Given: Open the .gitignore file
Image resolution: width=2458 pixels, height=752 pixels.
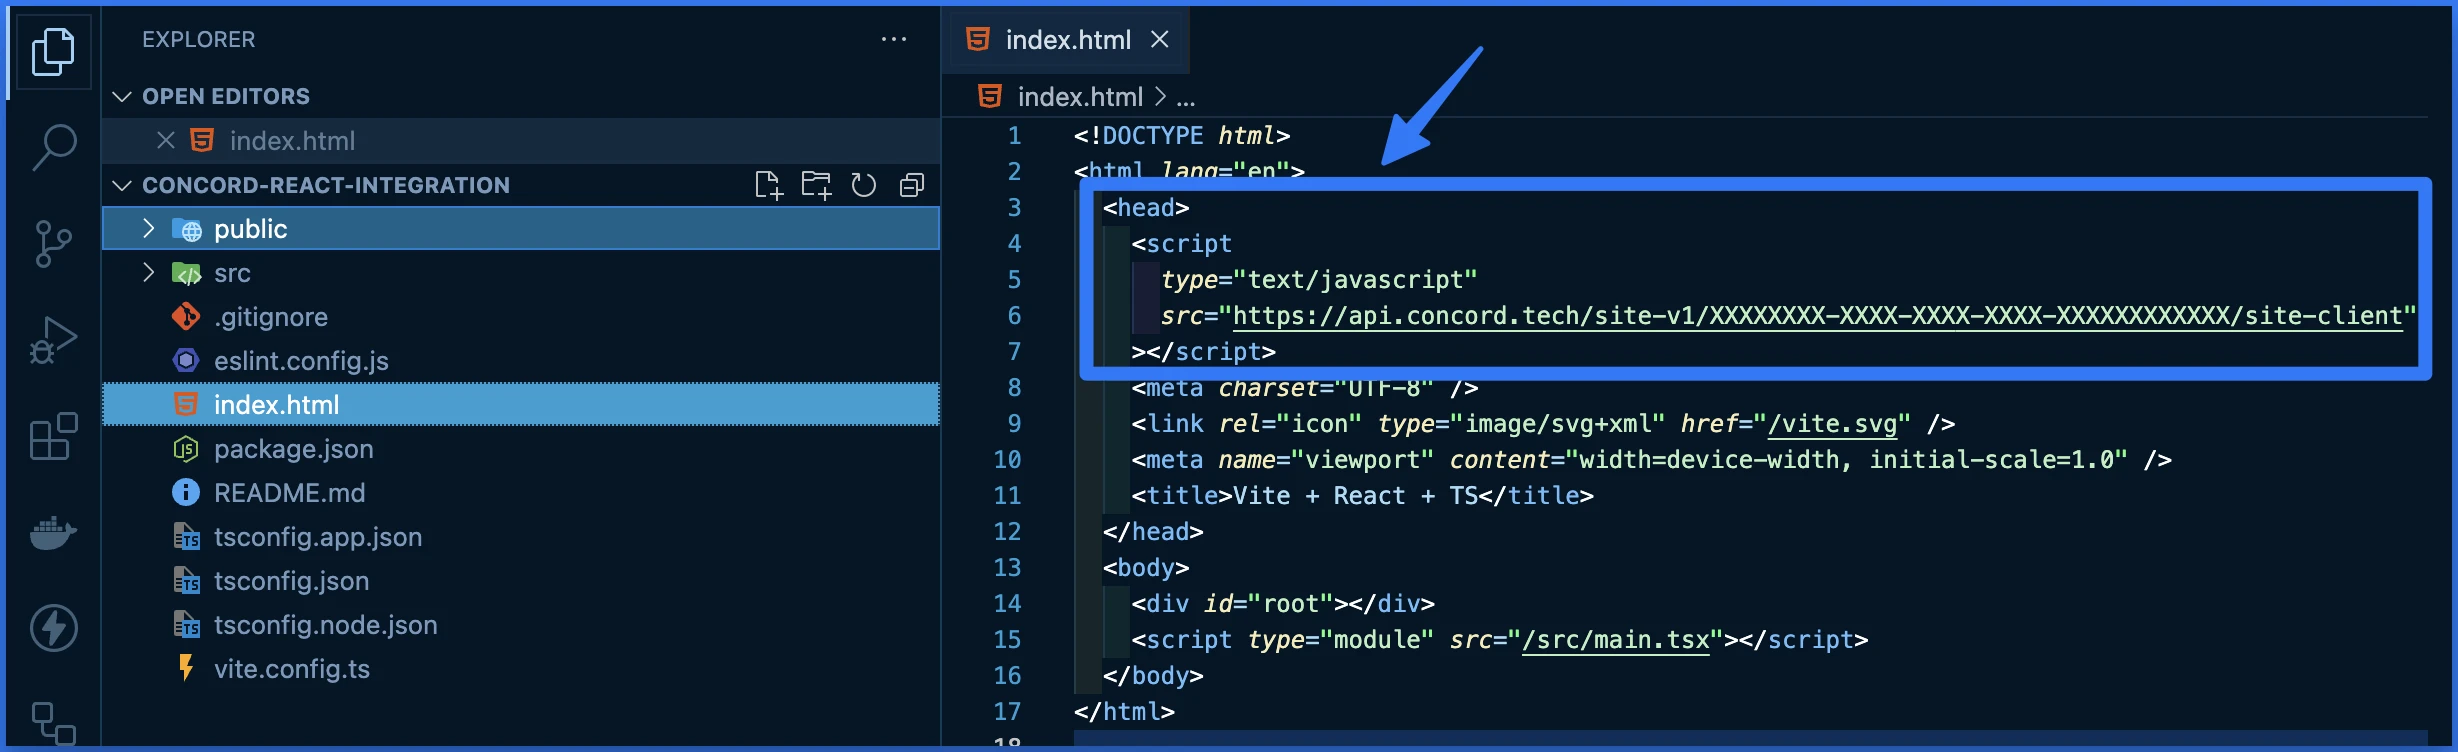Looking at the screenshot, I should pyautogui.click(x=521, y=317).
